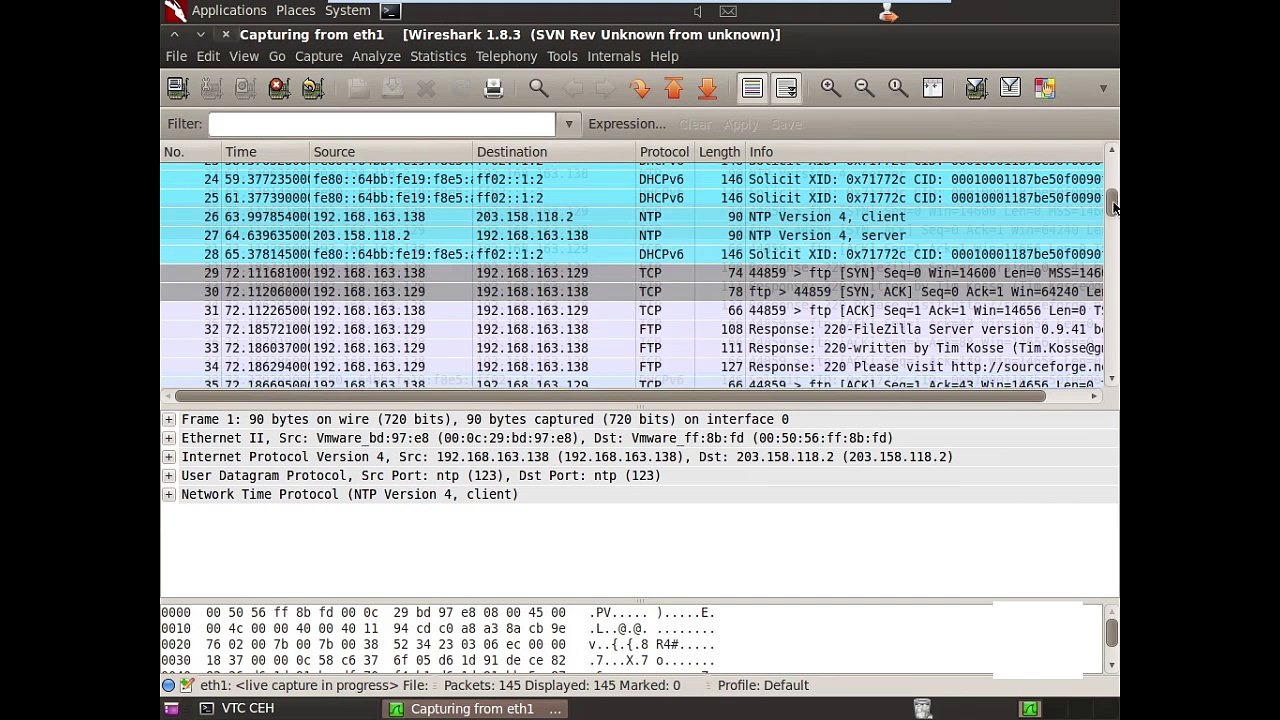Toggle auto scroll during live capture
This screenshot has height=720, width=1280.
pos(786,88)
